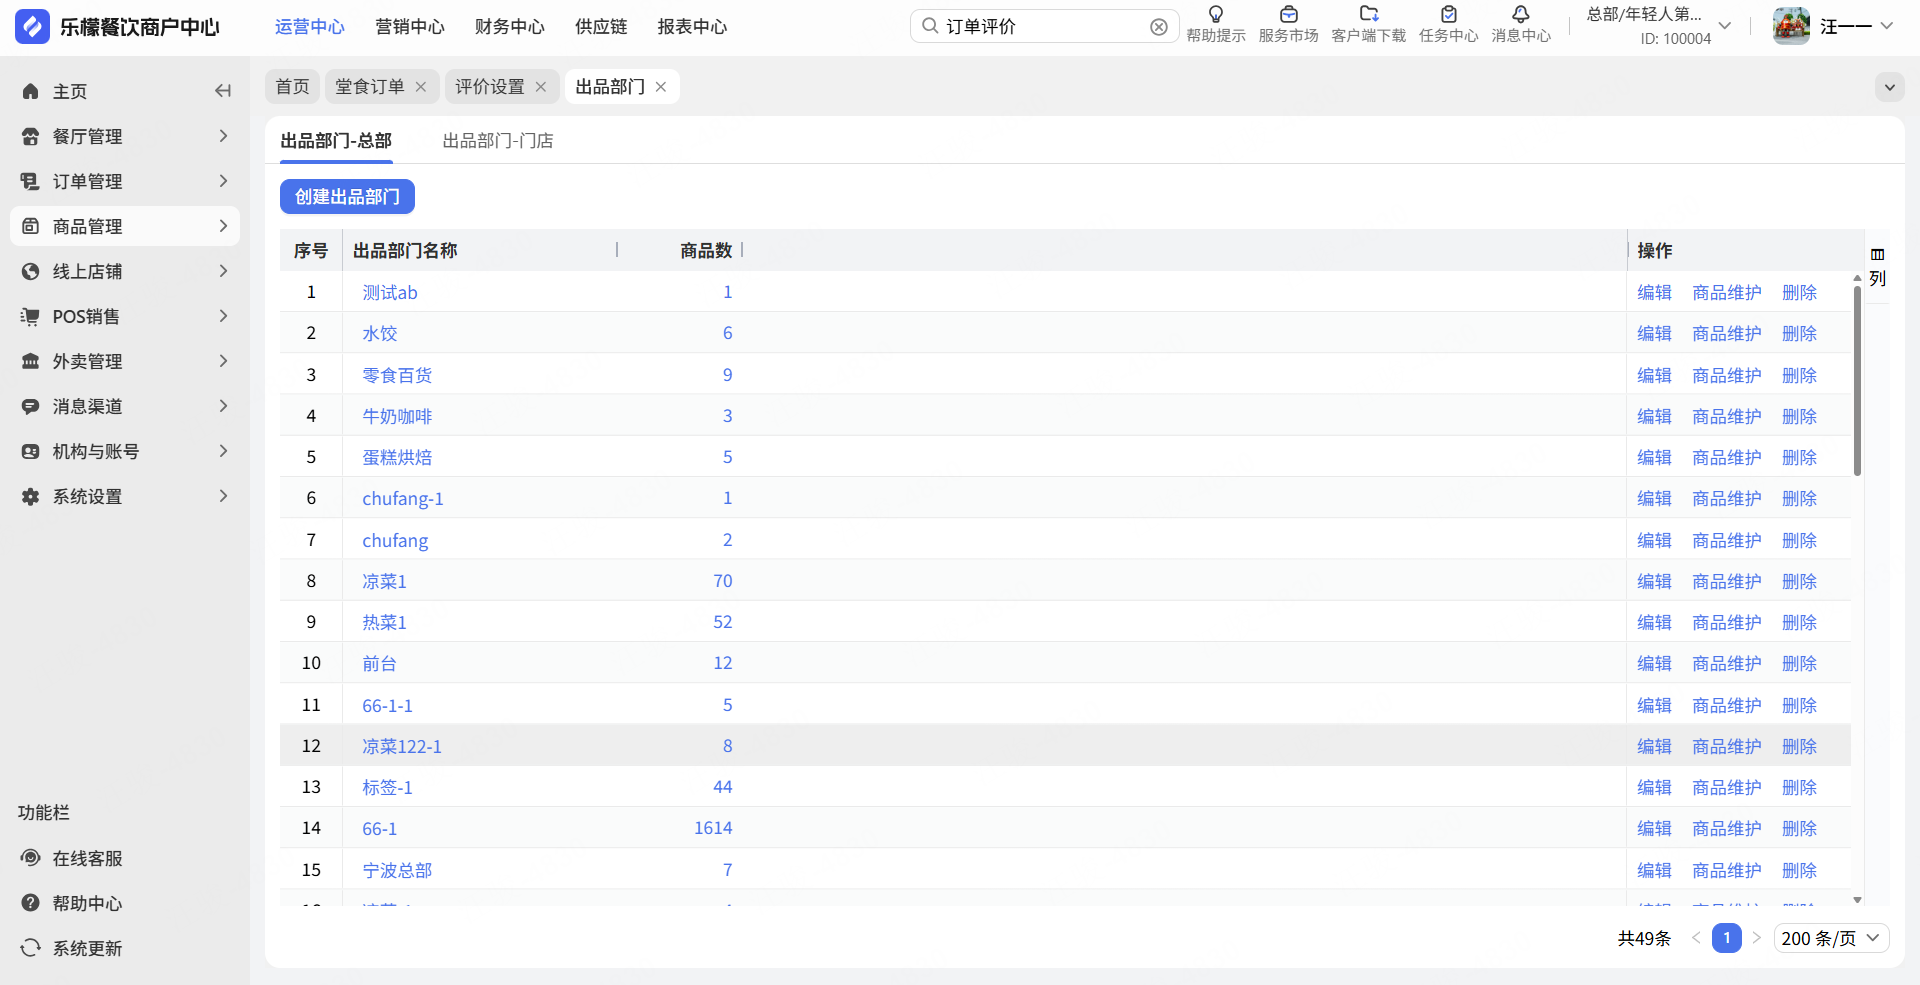Viewport: 1920px width, 985px height.
Task: Click the POS销售 cart icon
Action: (x=31, y=316)
